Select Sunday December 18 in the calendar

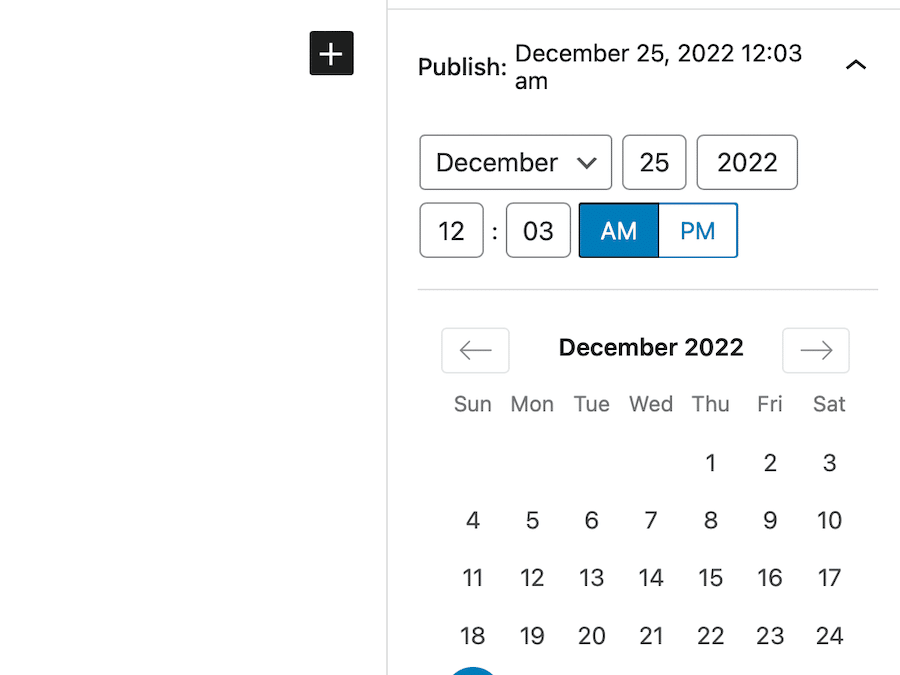(473, 636)
